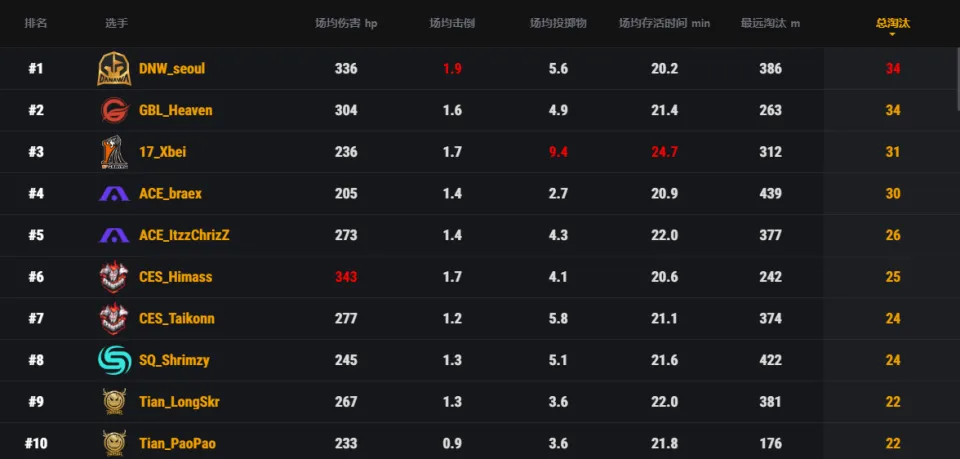The image size is (960, 459).
Task: Open player DNW_seoul's profile name link
Action: point(172,69)
